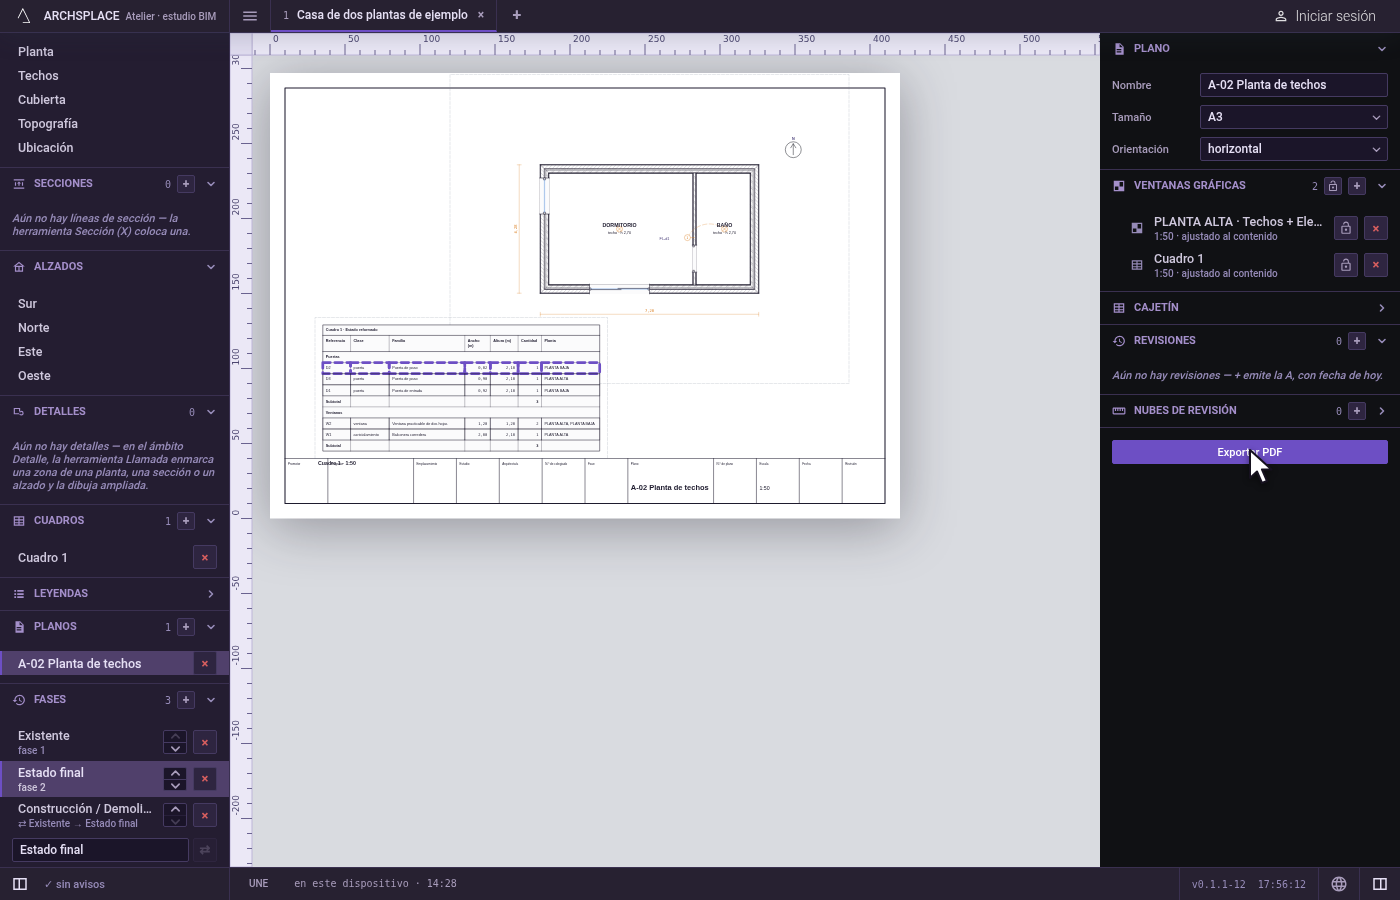
Task: Delete Cuadro 1 from the tables list
Action: tap(205, 558)
